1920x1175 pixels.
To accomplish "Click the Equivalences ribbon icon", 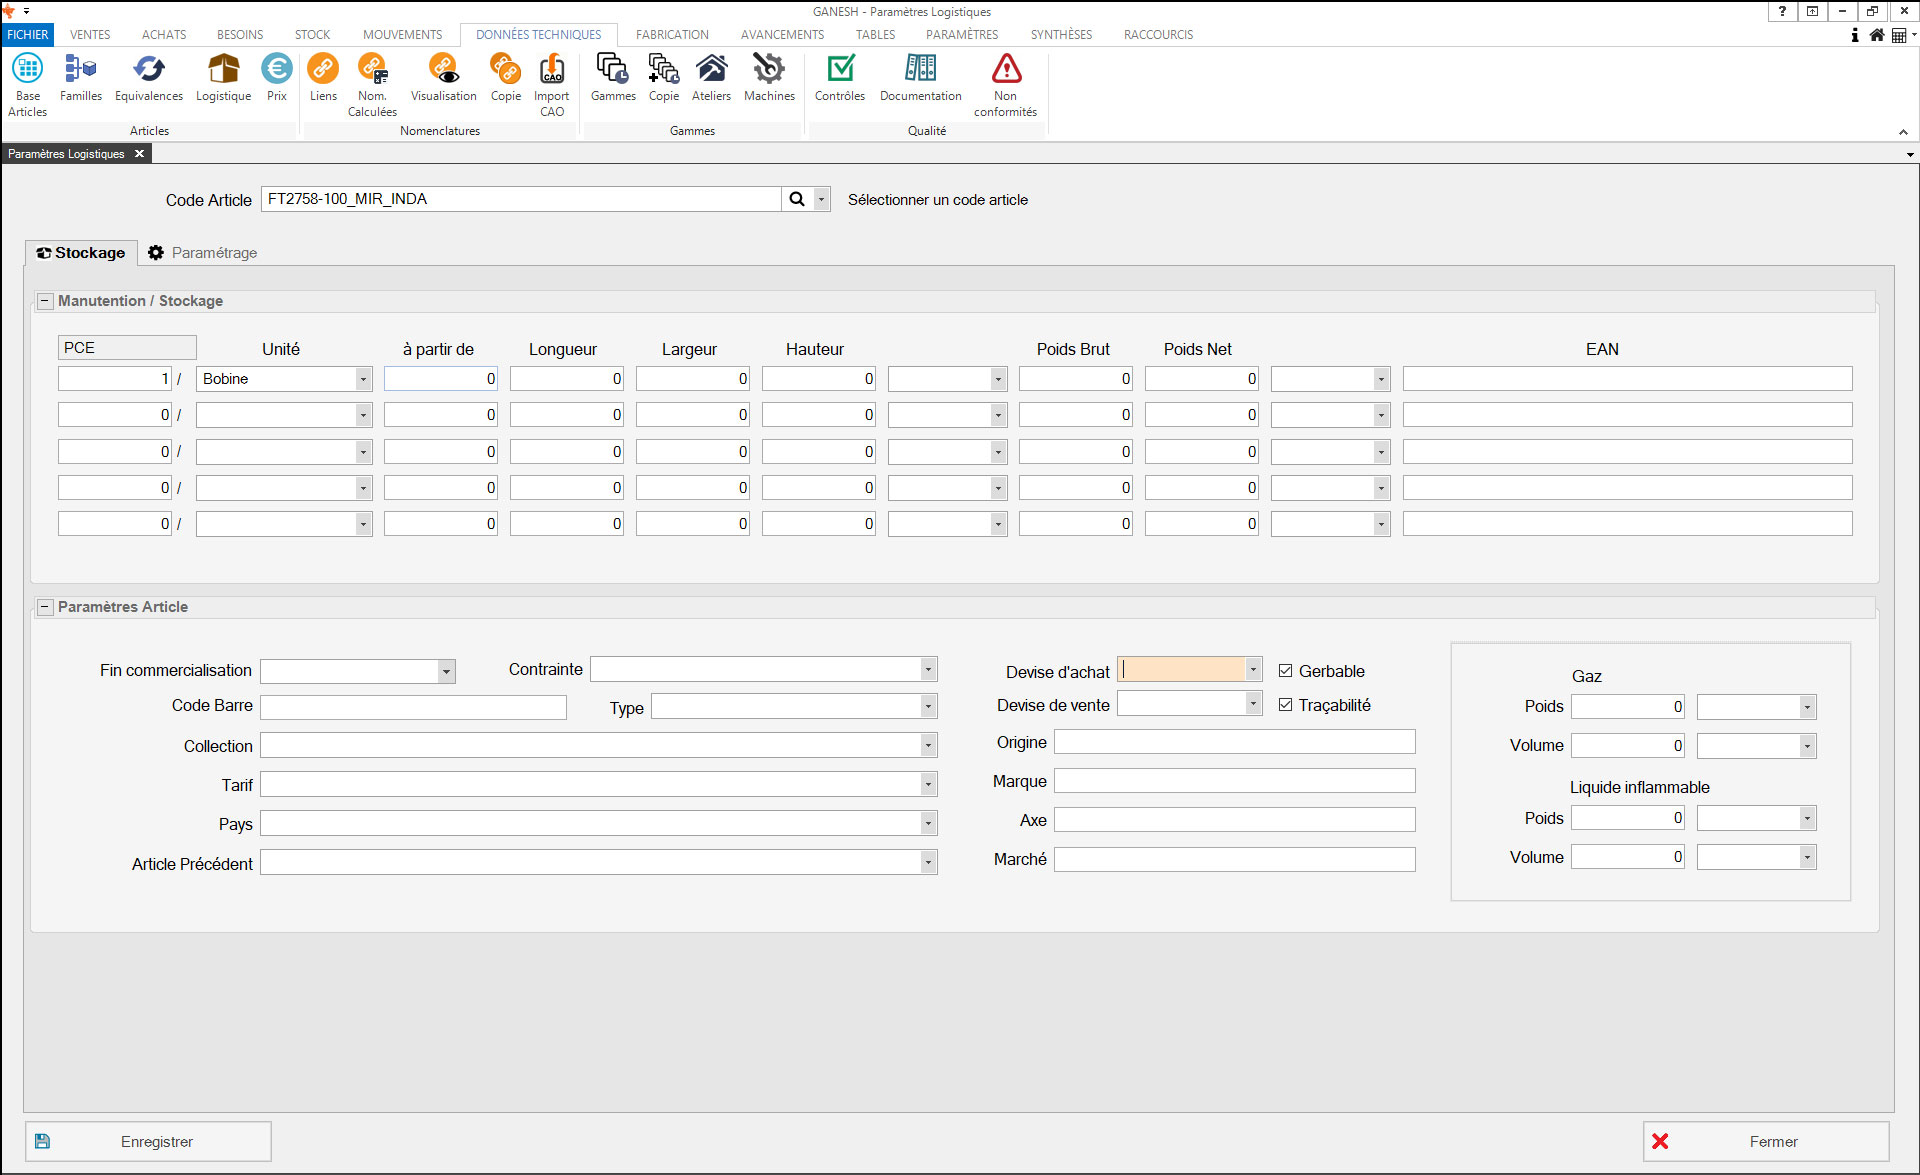I will point(149,70).
